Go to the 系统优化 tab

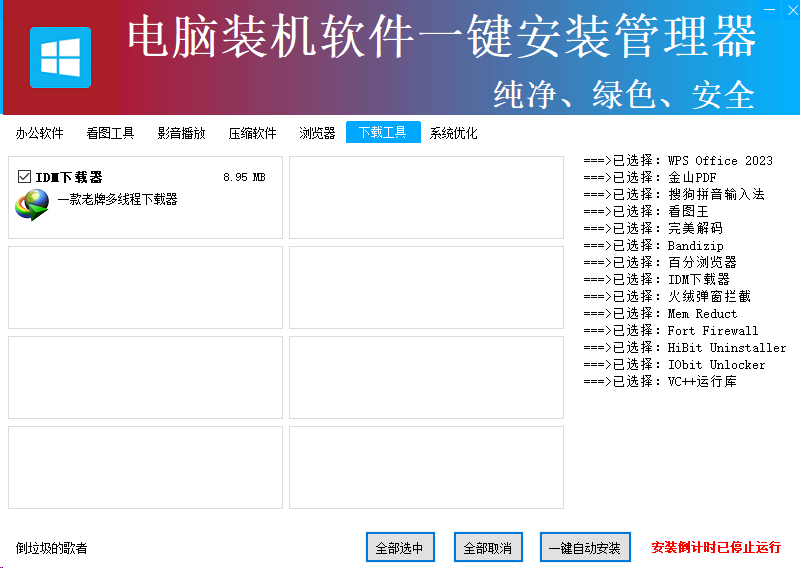pyautogui.click(x=453, y=133)
